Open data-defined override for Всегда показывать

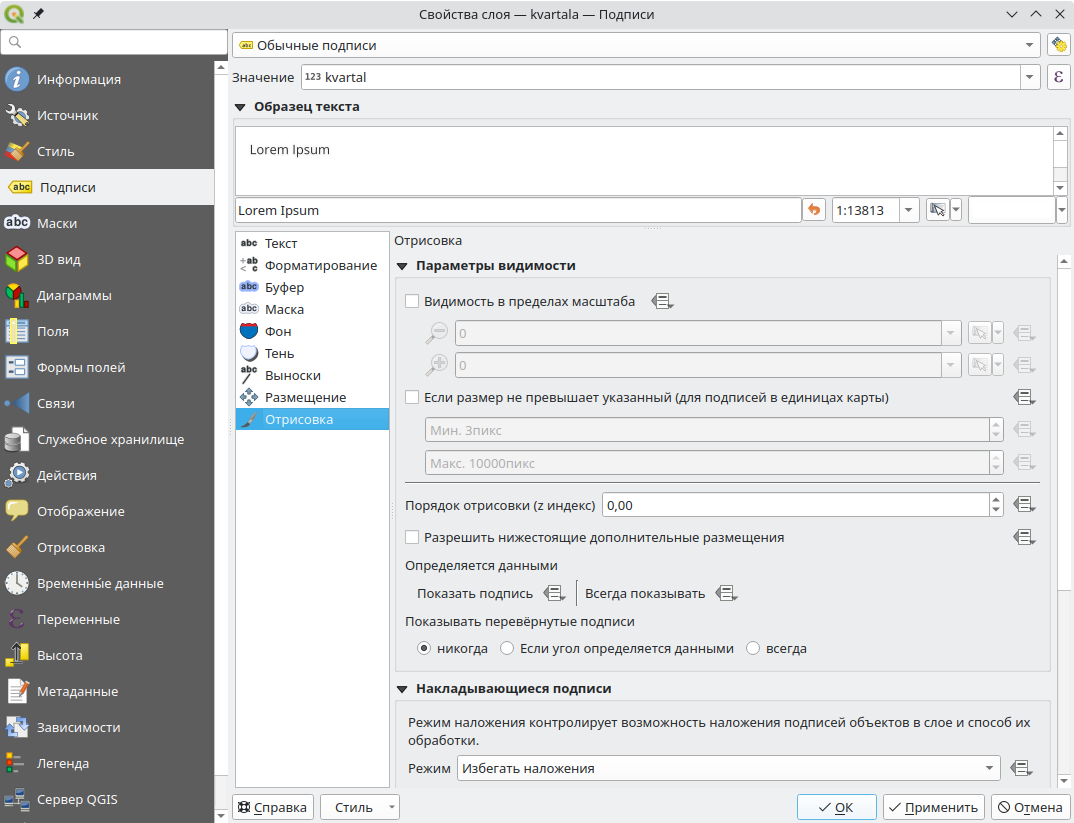(726, 594)
